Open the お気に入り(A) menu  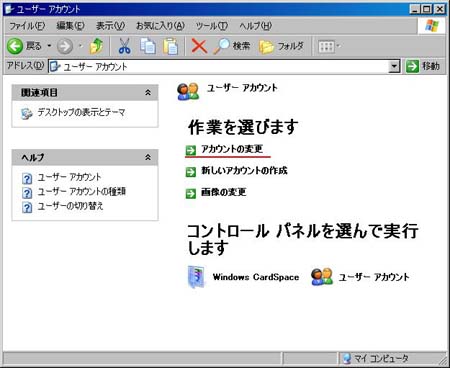160,26
